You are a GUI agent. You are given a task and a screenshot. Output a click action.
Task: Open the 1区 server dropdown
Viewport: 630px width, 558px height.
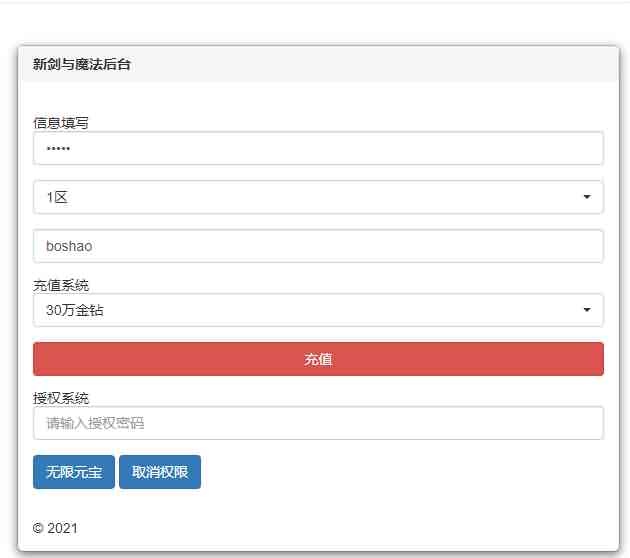[318, 197]
